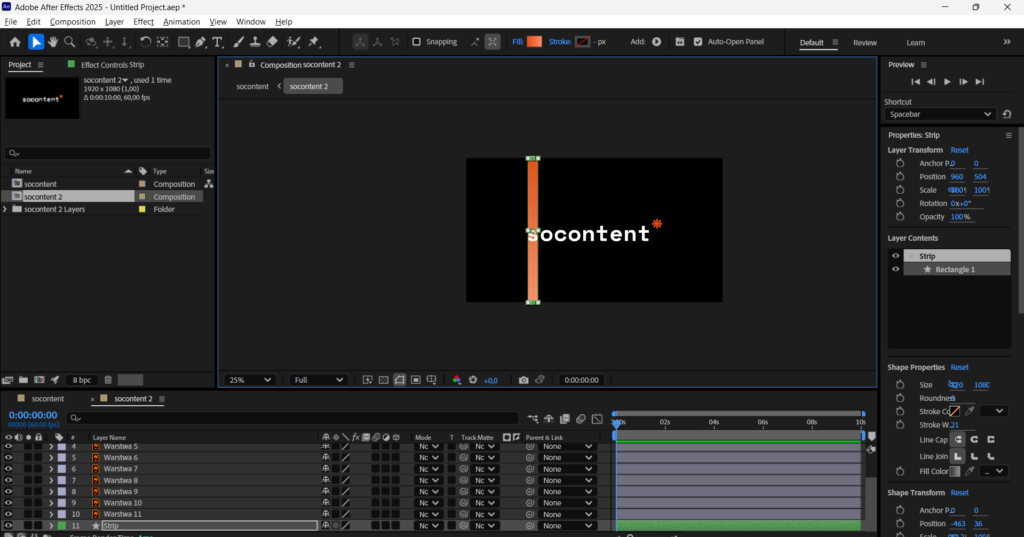Toggle visibility of Strip in Layer Contents
The image size is (1024, 537).
point(895,256)
